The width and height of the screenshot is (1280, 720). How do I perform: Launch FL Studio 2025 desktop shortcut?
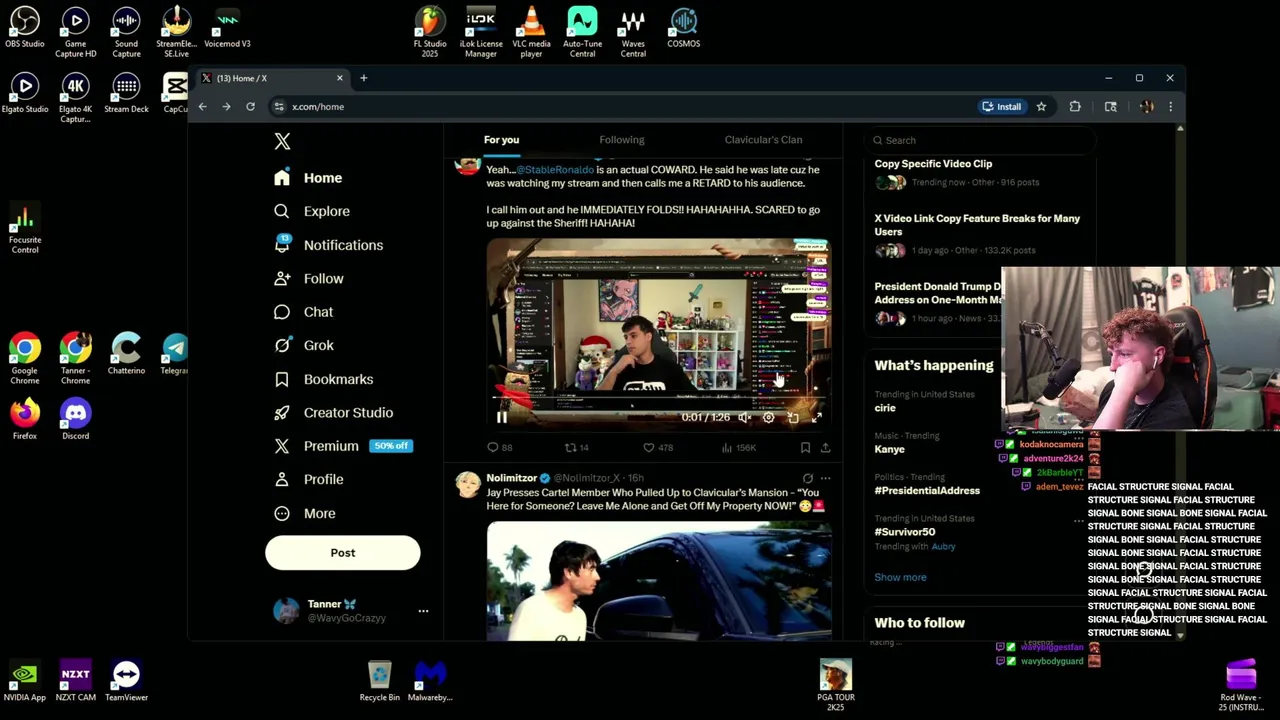430,32
